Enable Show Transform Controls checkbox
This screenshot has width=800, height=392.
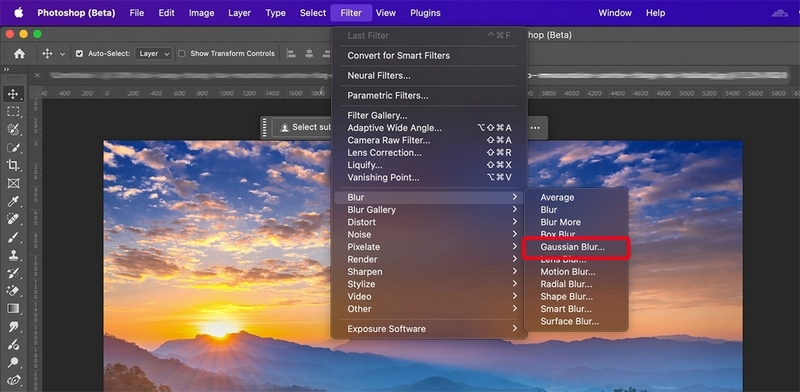[182, 54]
